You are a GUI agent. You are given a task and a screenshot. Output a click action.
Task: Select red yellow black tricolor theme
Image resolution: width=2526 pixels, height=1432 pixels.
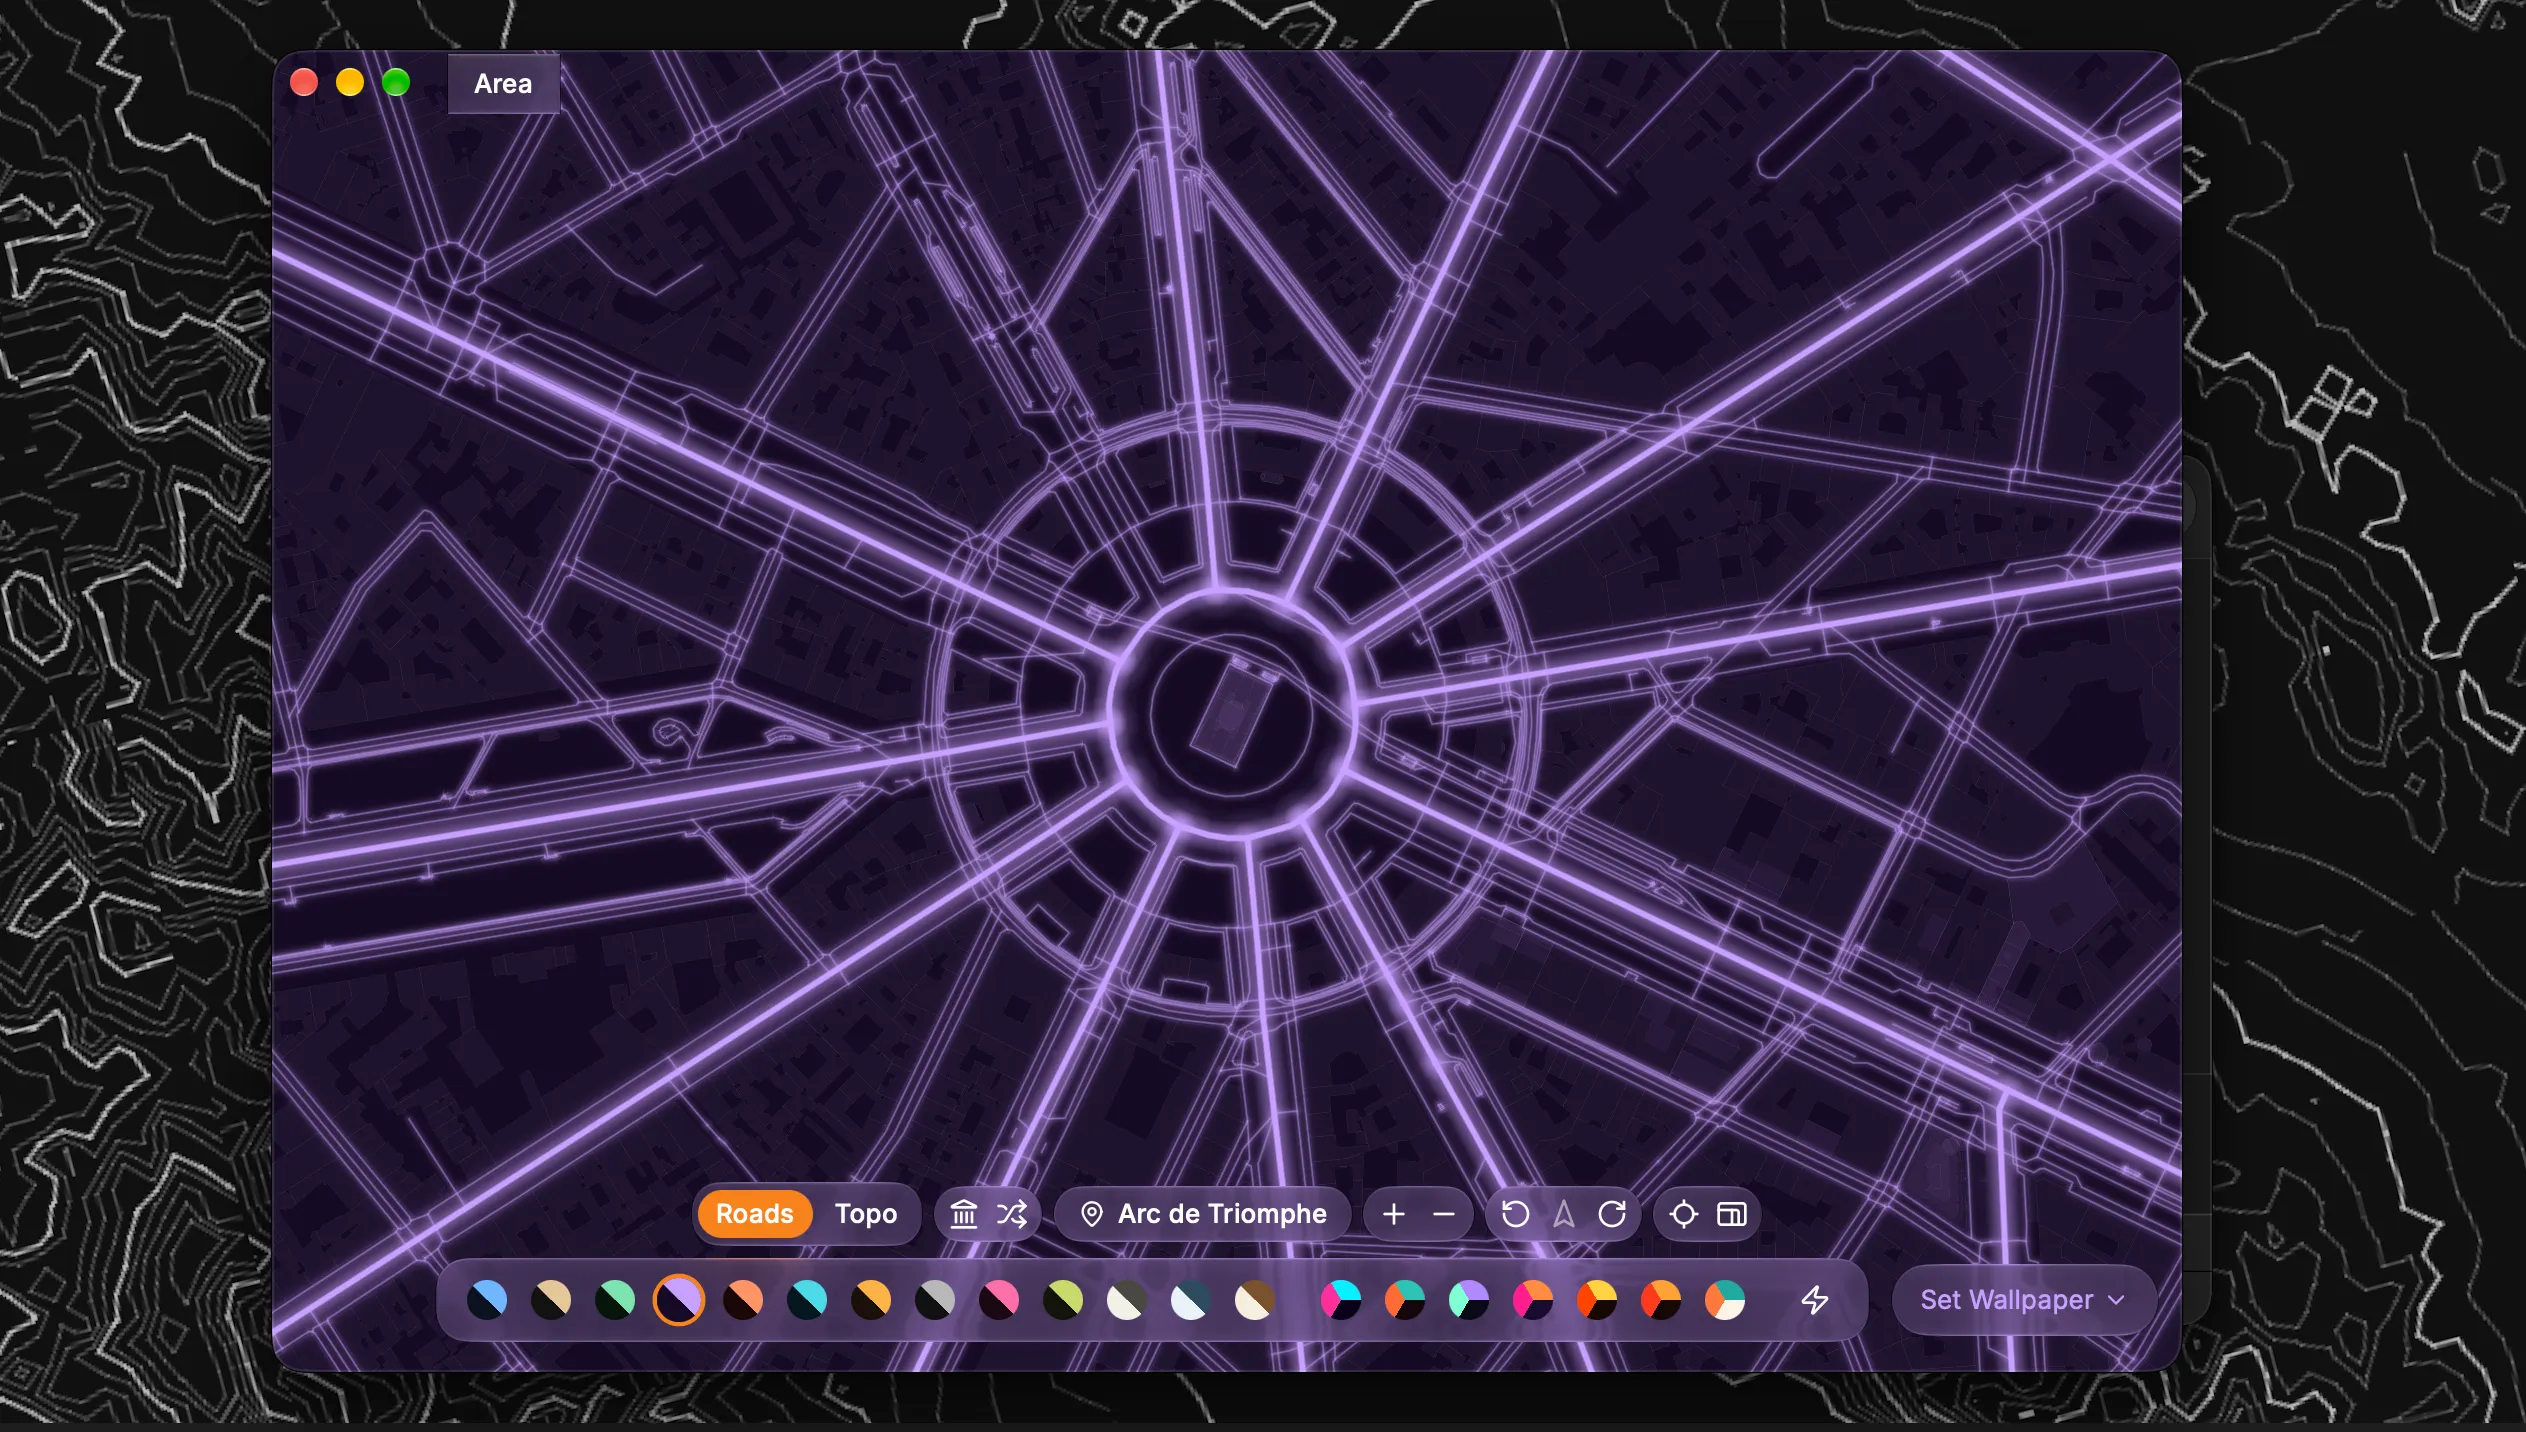pyautogui.click(x=1597, y=1300)
